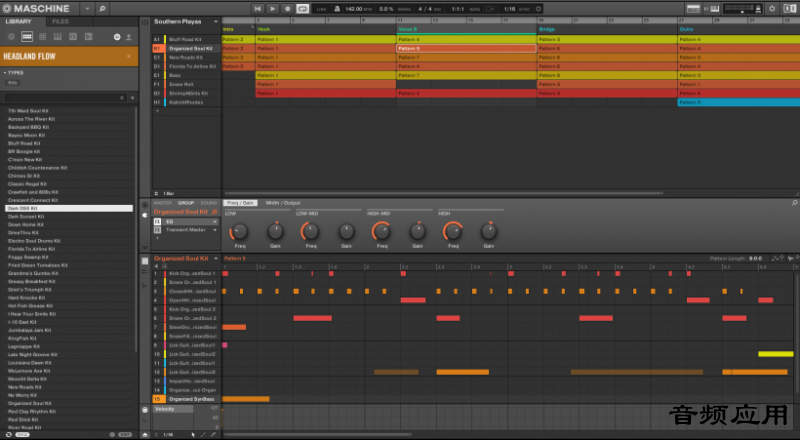The height and width of the screenshot is (440, 800).
Task: Open the Southern Playas project dropdown
Action: point(216,21)
